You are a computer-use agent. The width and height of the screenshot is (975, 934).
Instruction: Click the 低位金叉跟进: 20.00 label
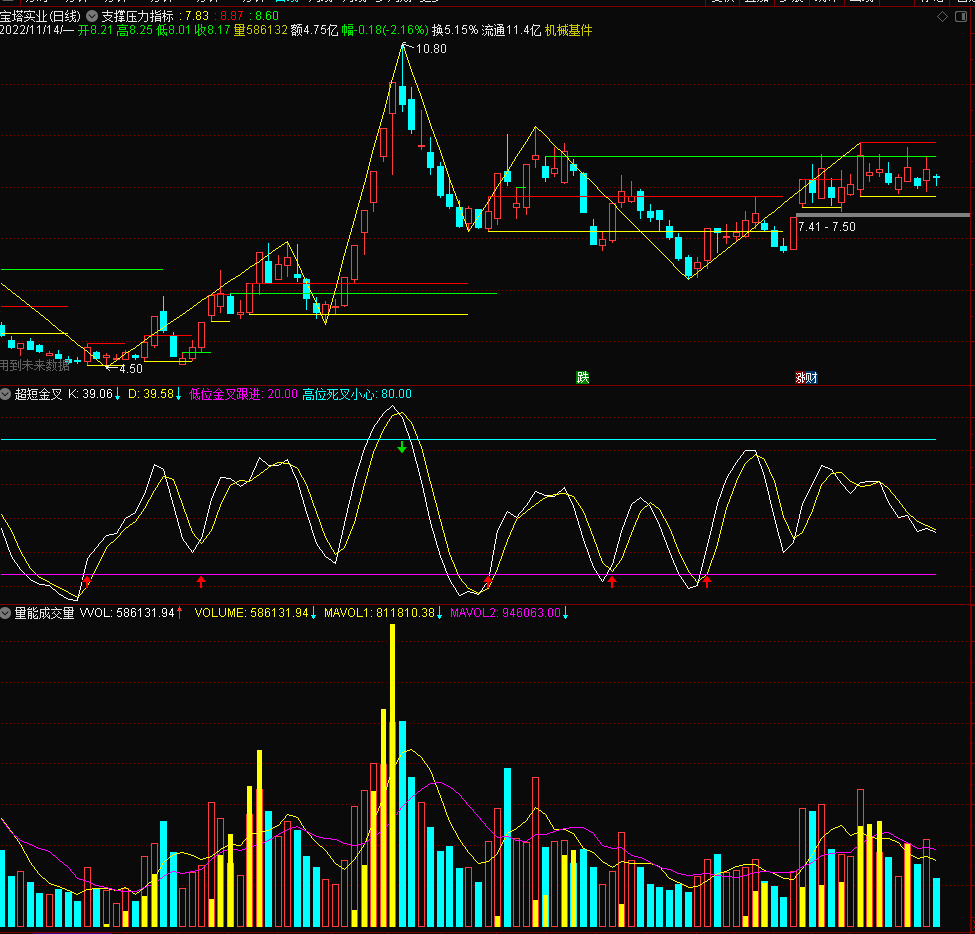click(x=243, y=394)
